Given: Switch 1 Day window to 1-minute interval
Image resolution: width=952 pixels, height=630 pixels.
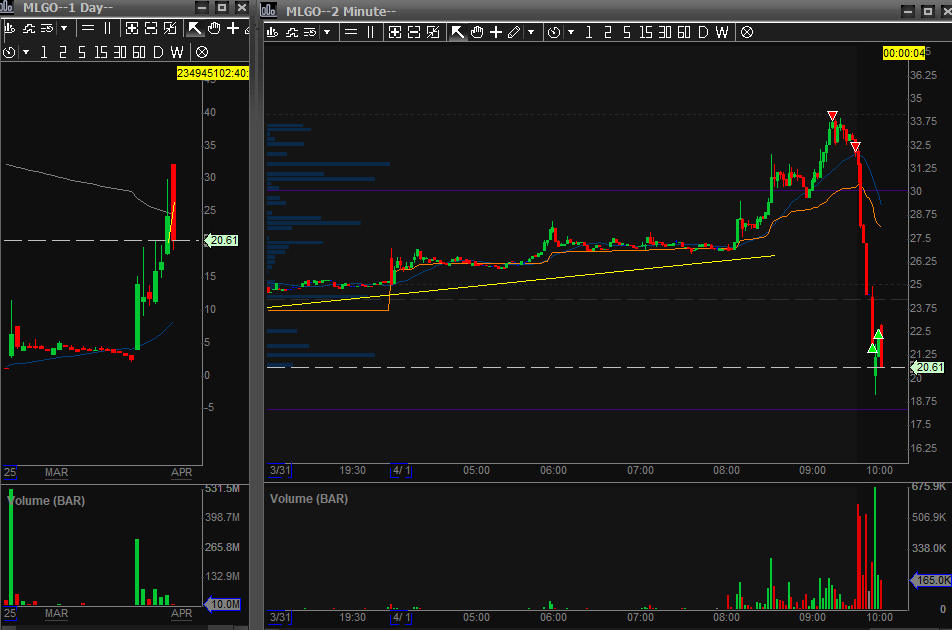Looking at the screenshot, I should point(44,52).
